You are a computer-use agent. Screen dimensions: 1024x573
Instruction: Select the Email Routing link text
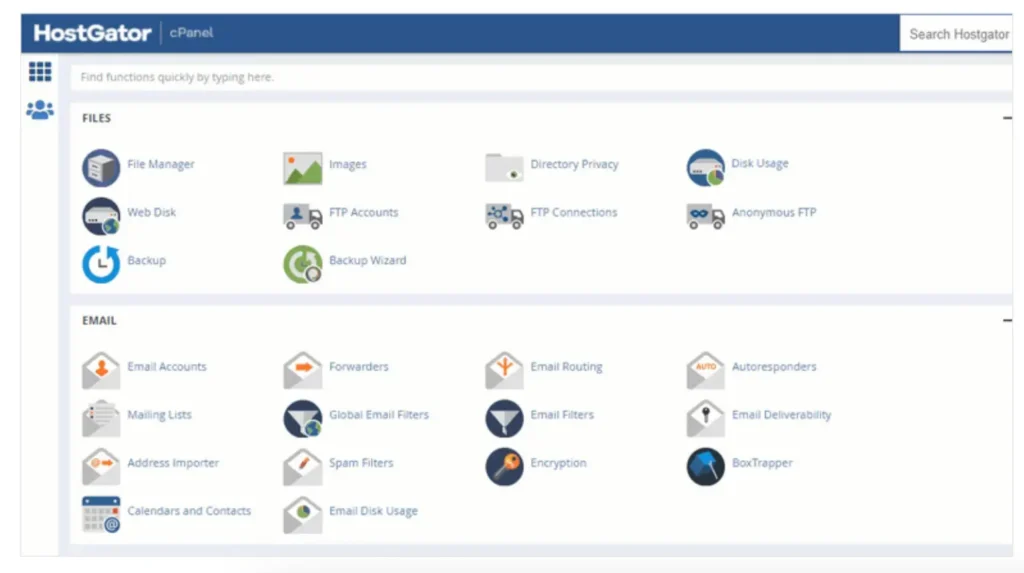(566, 367)
